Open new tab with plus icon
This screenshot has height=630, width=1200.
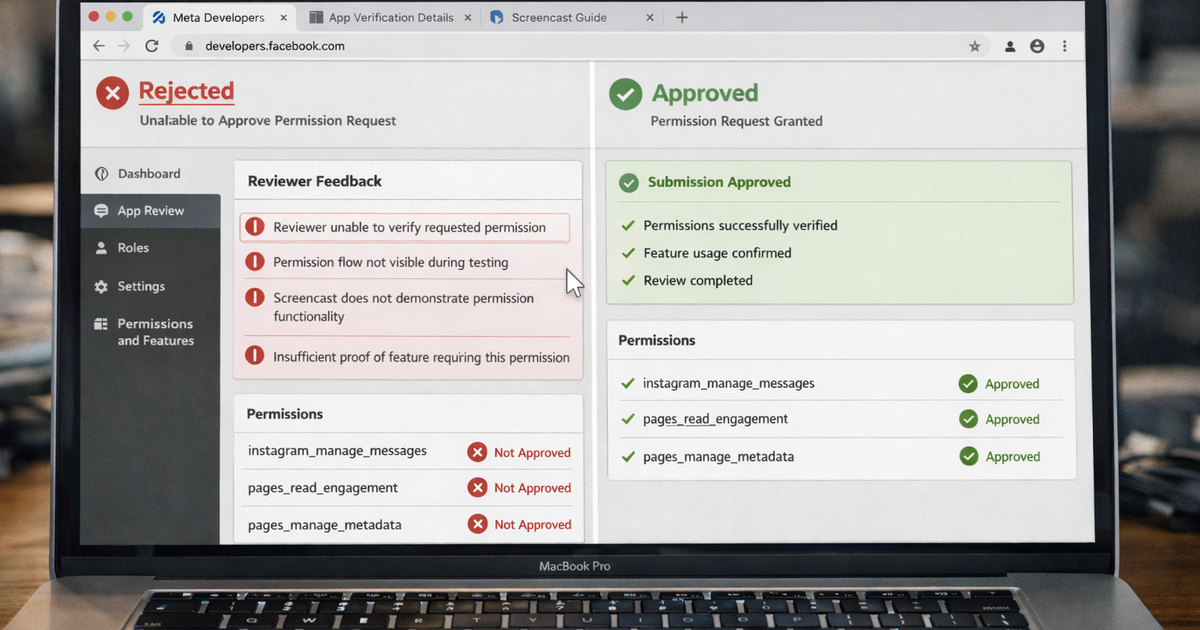pos(682,17)
